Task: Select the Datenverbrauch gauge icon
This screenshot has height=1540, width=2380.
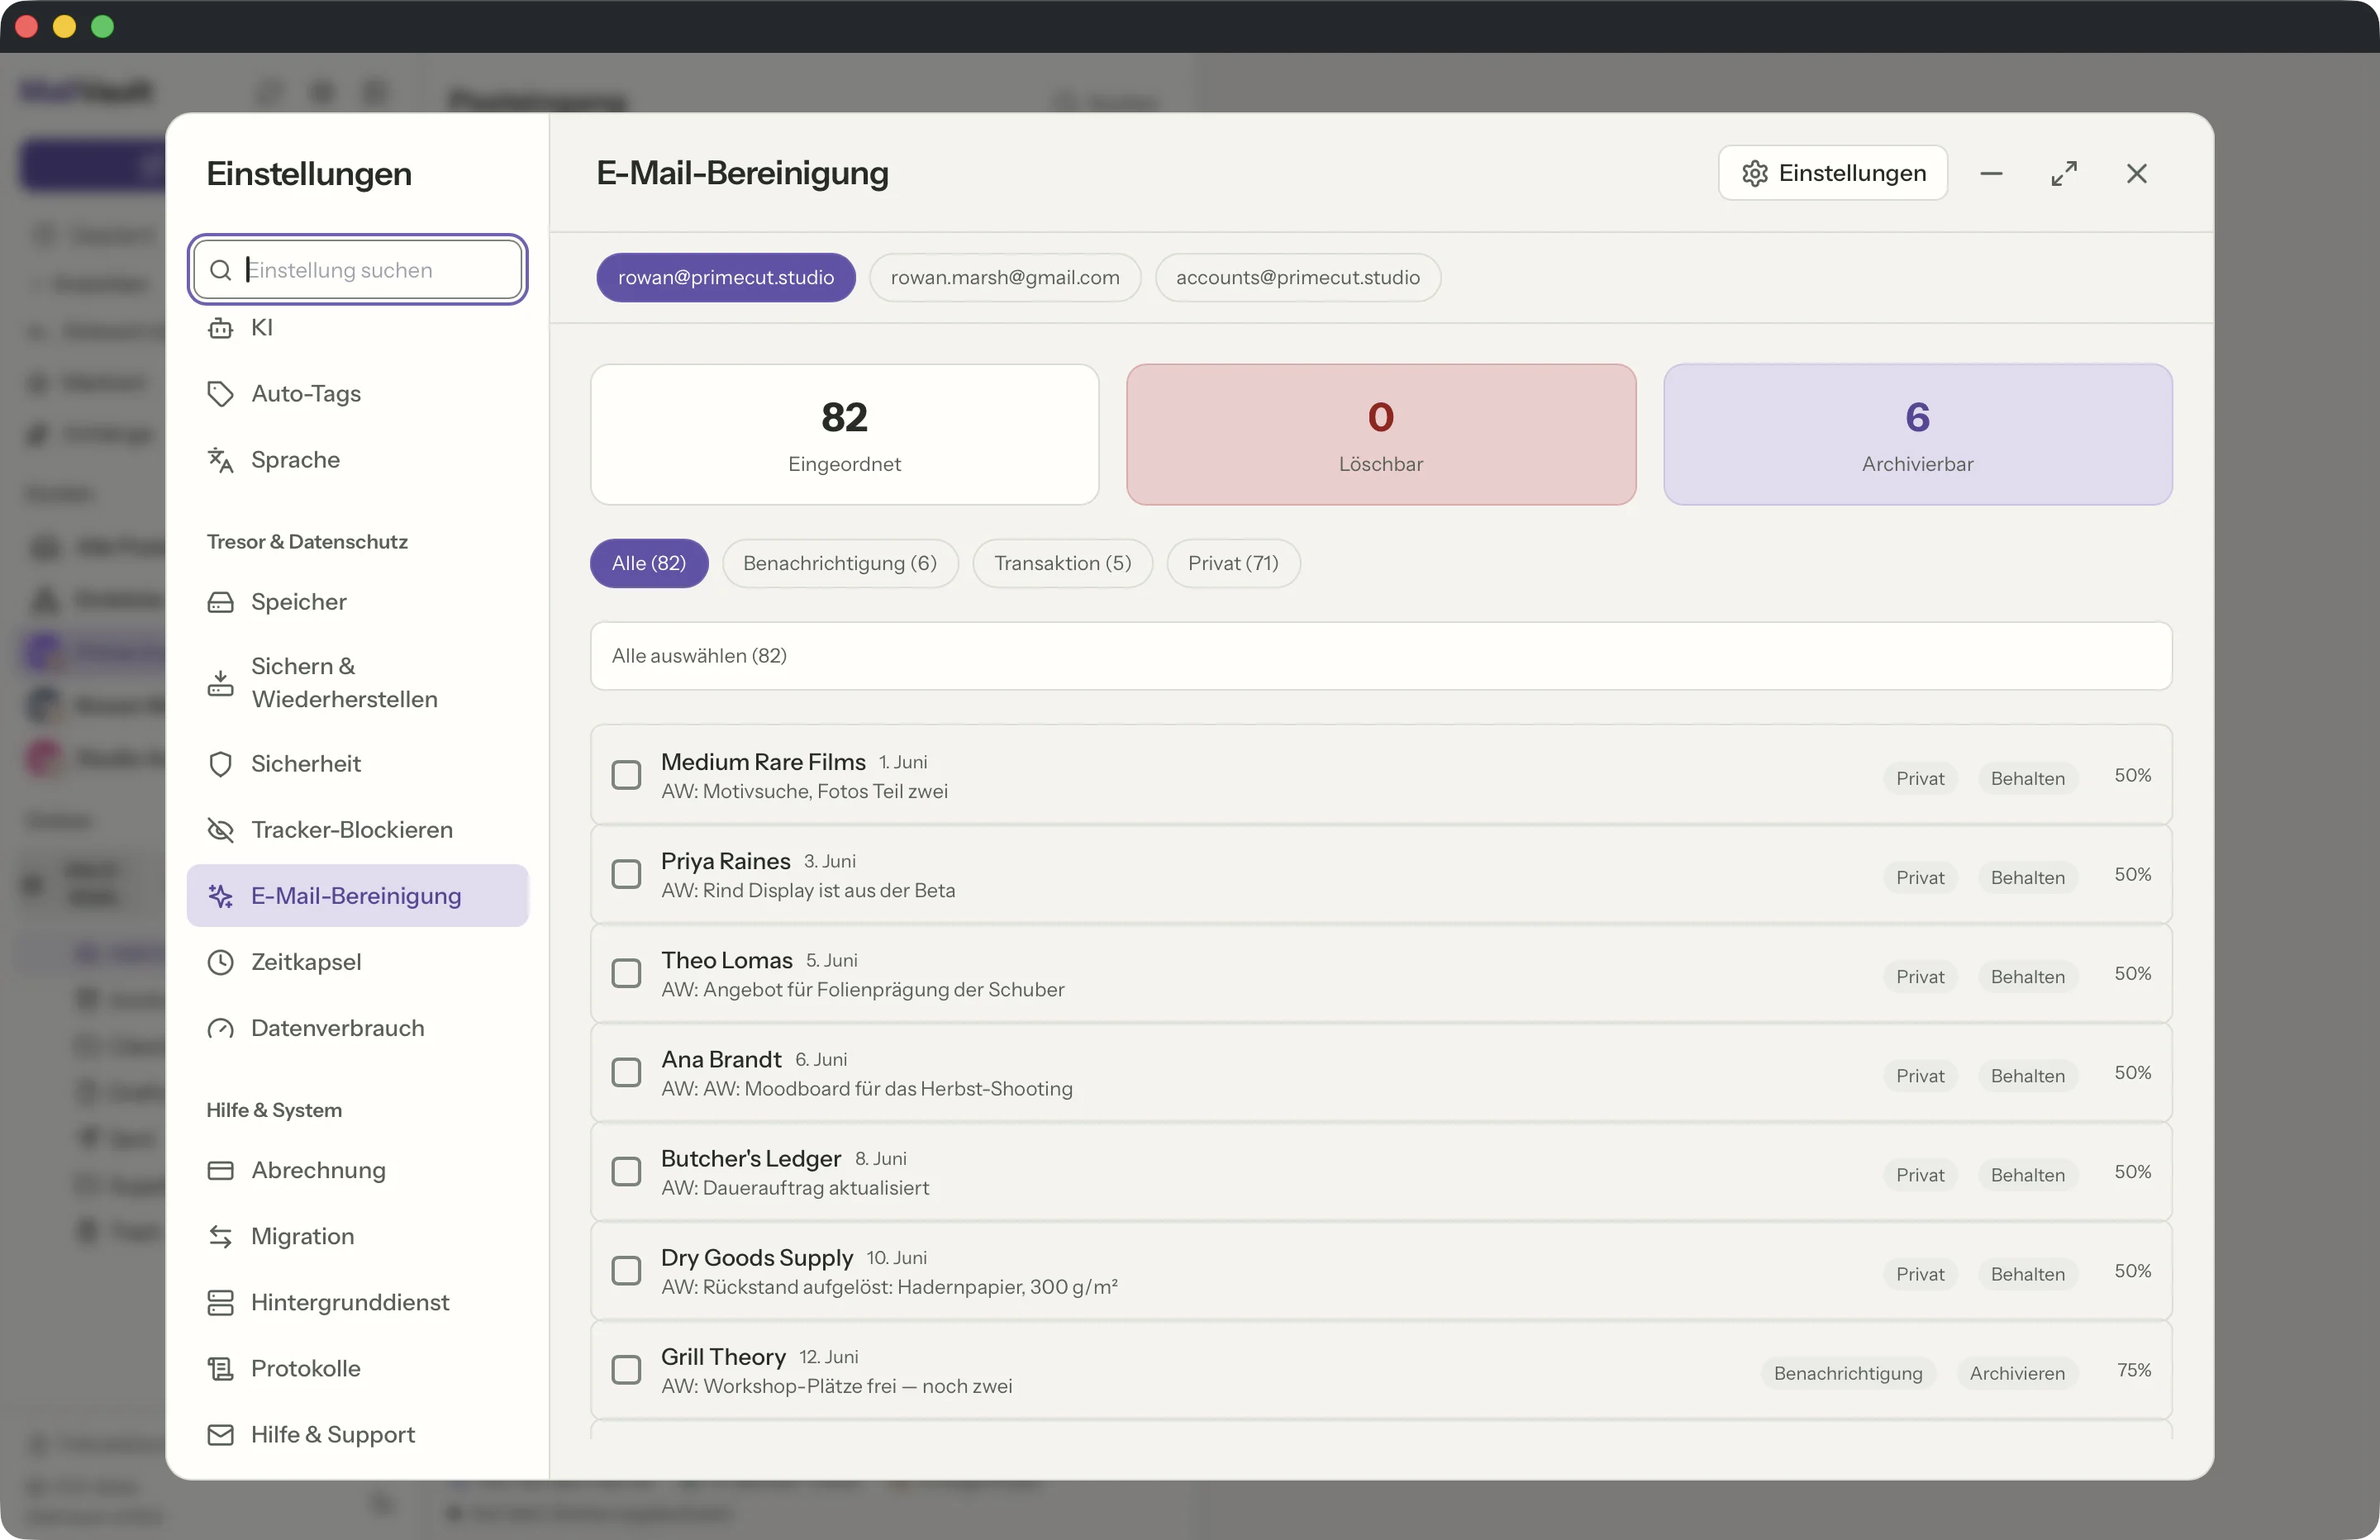Action: [220, 1028]
